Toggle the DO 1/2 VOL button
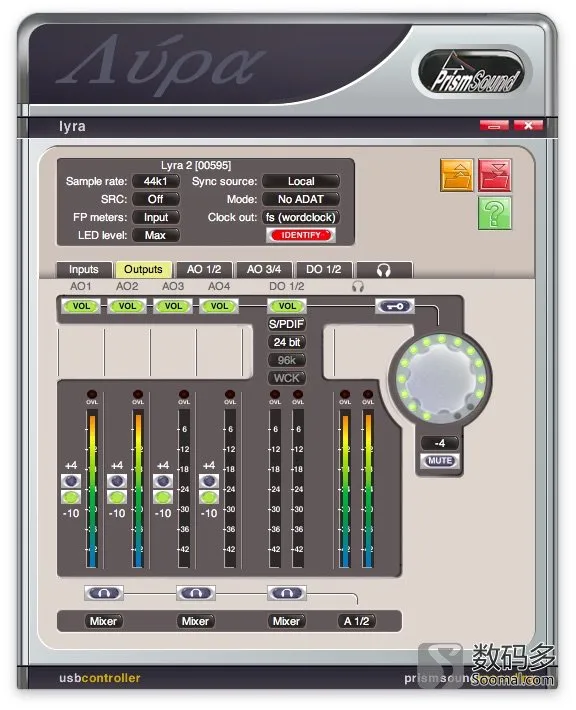The image size is (576, 710). [287, 306]
